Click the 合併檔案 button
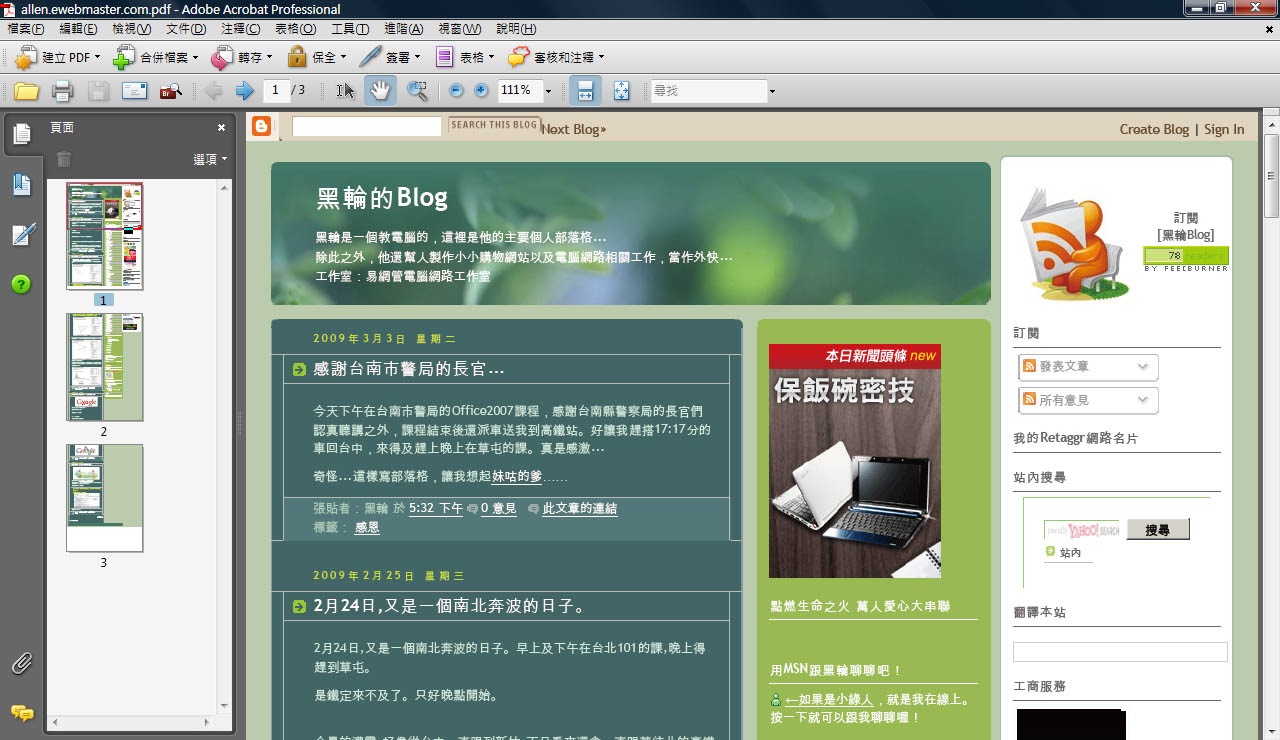 point(156,58)
